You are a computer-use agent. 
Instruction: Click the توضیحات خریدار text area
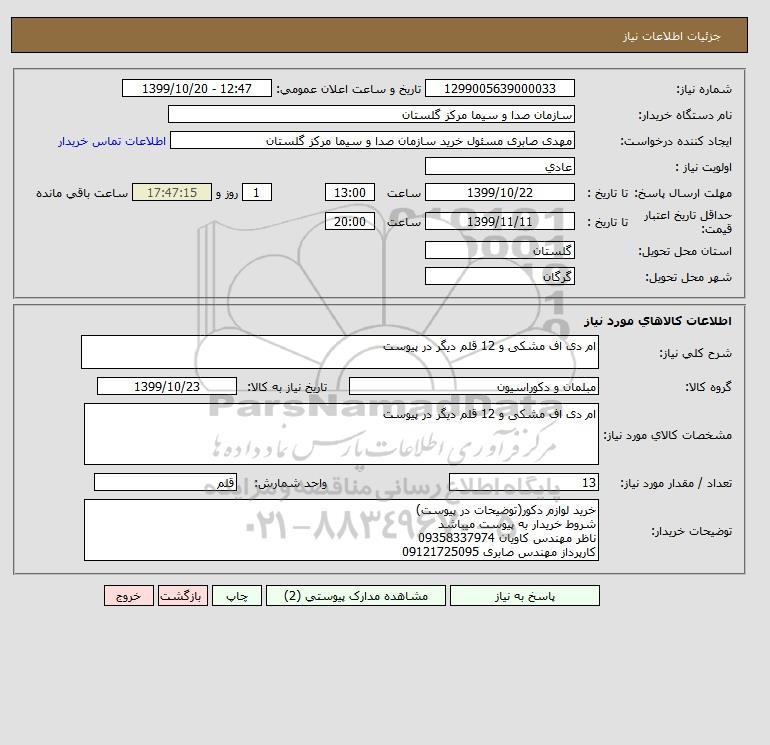(x=341, y=530)
